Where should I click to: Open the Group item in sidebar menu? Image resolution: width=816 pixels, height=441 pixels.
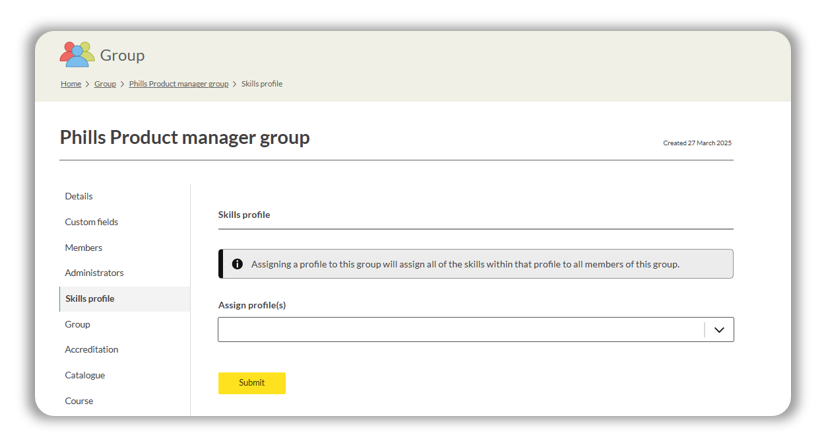click(77, 324)
